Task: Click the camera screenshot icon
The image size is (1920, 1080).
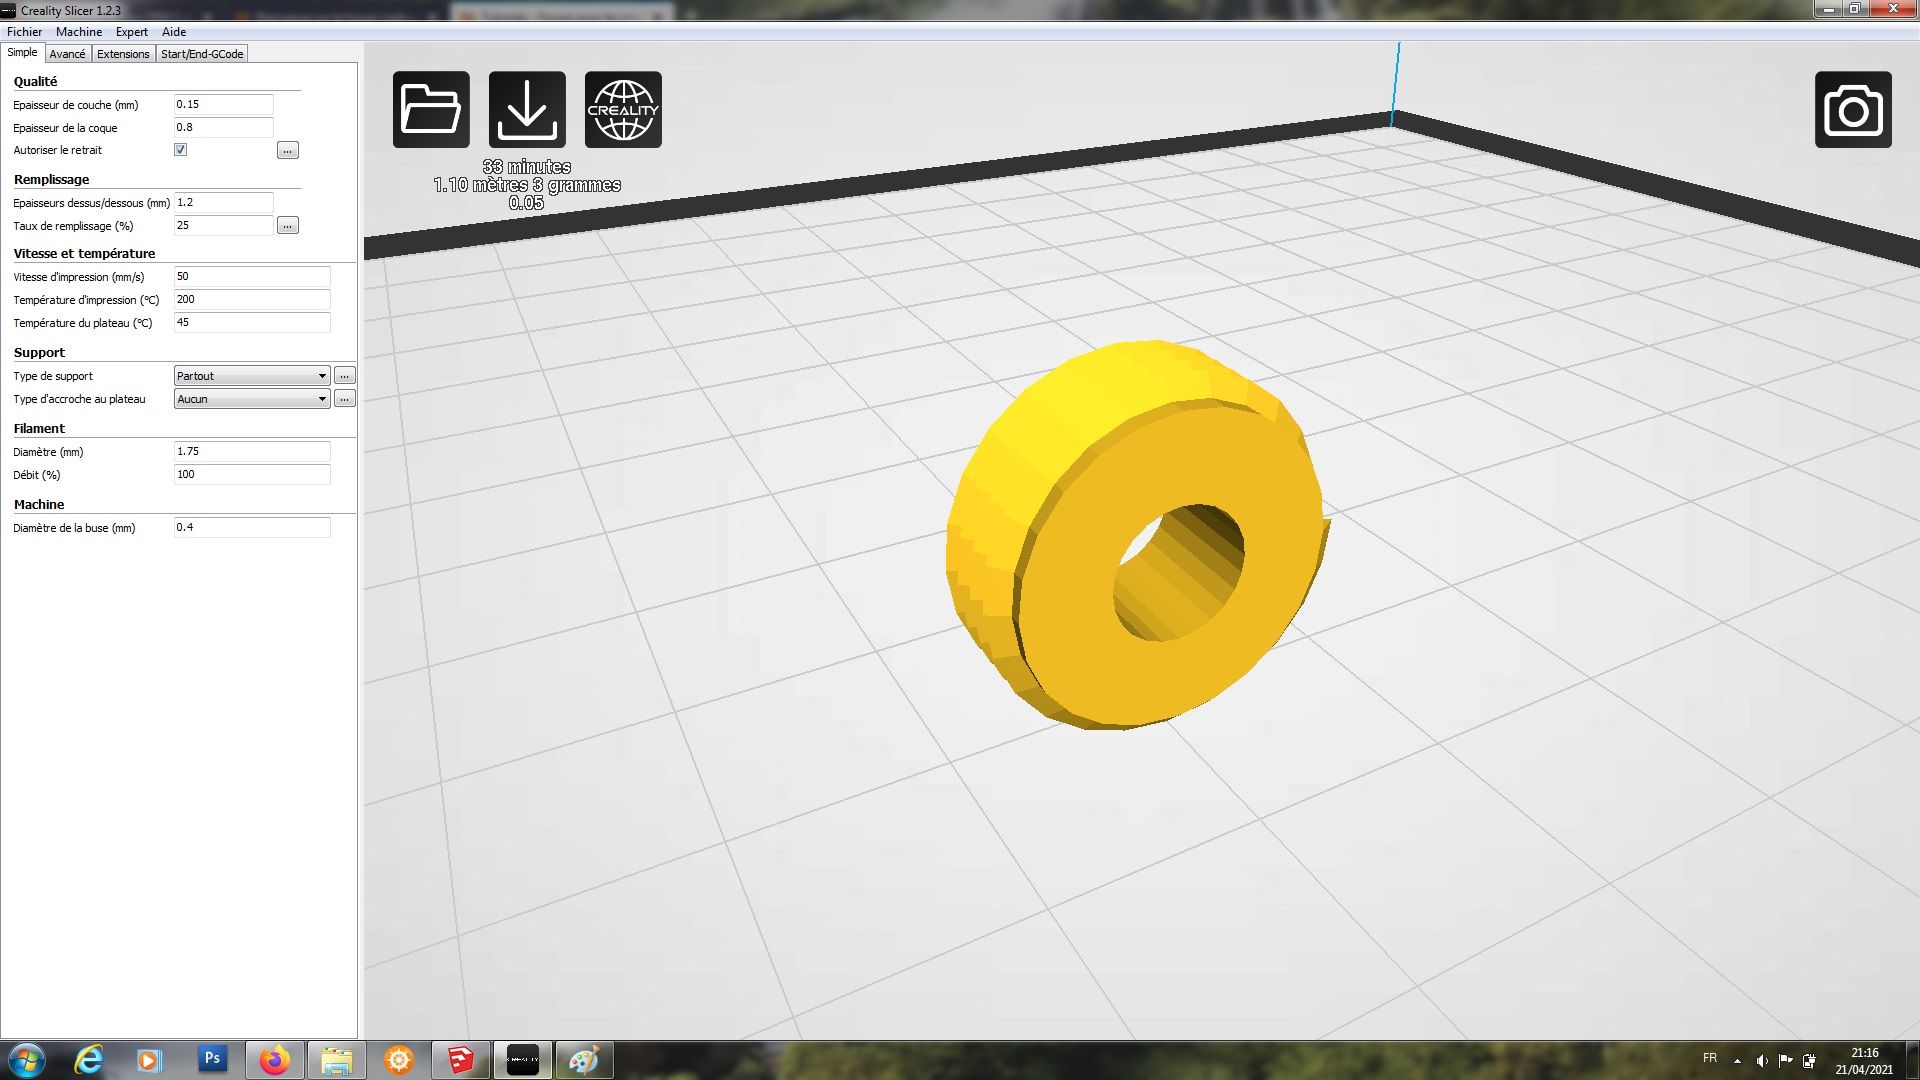Action: (x=1853, y=110)
